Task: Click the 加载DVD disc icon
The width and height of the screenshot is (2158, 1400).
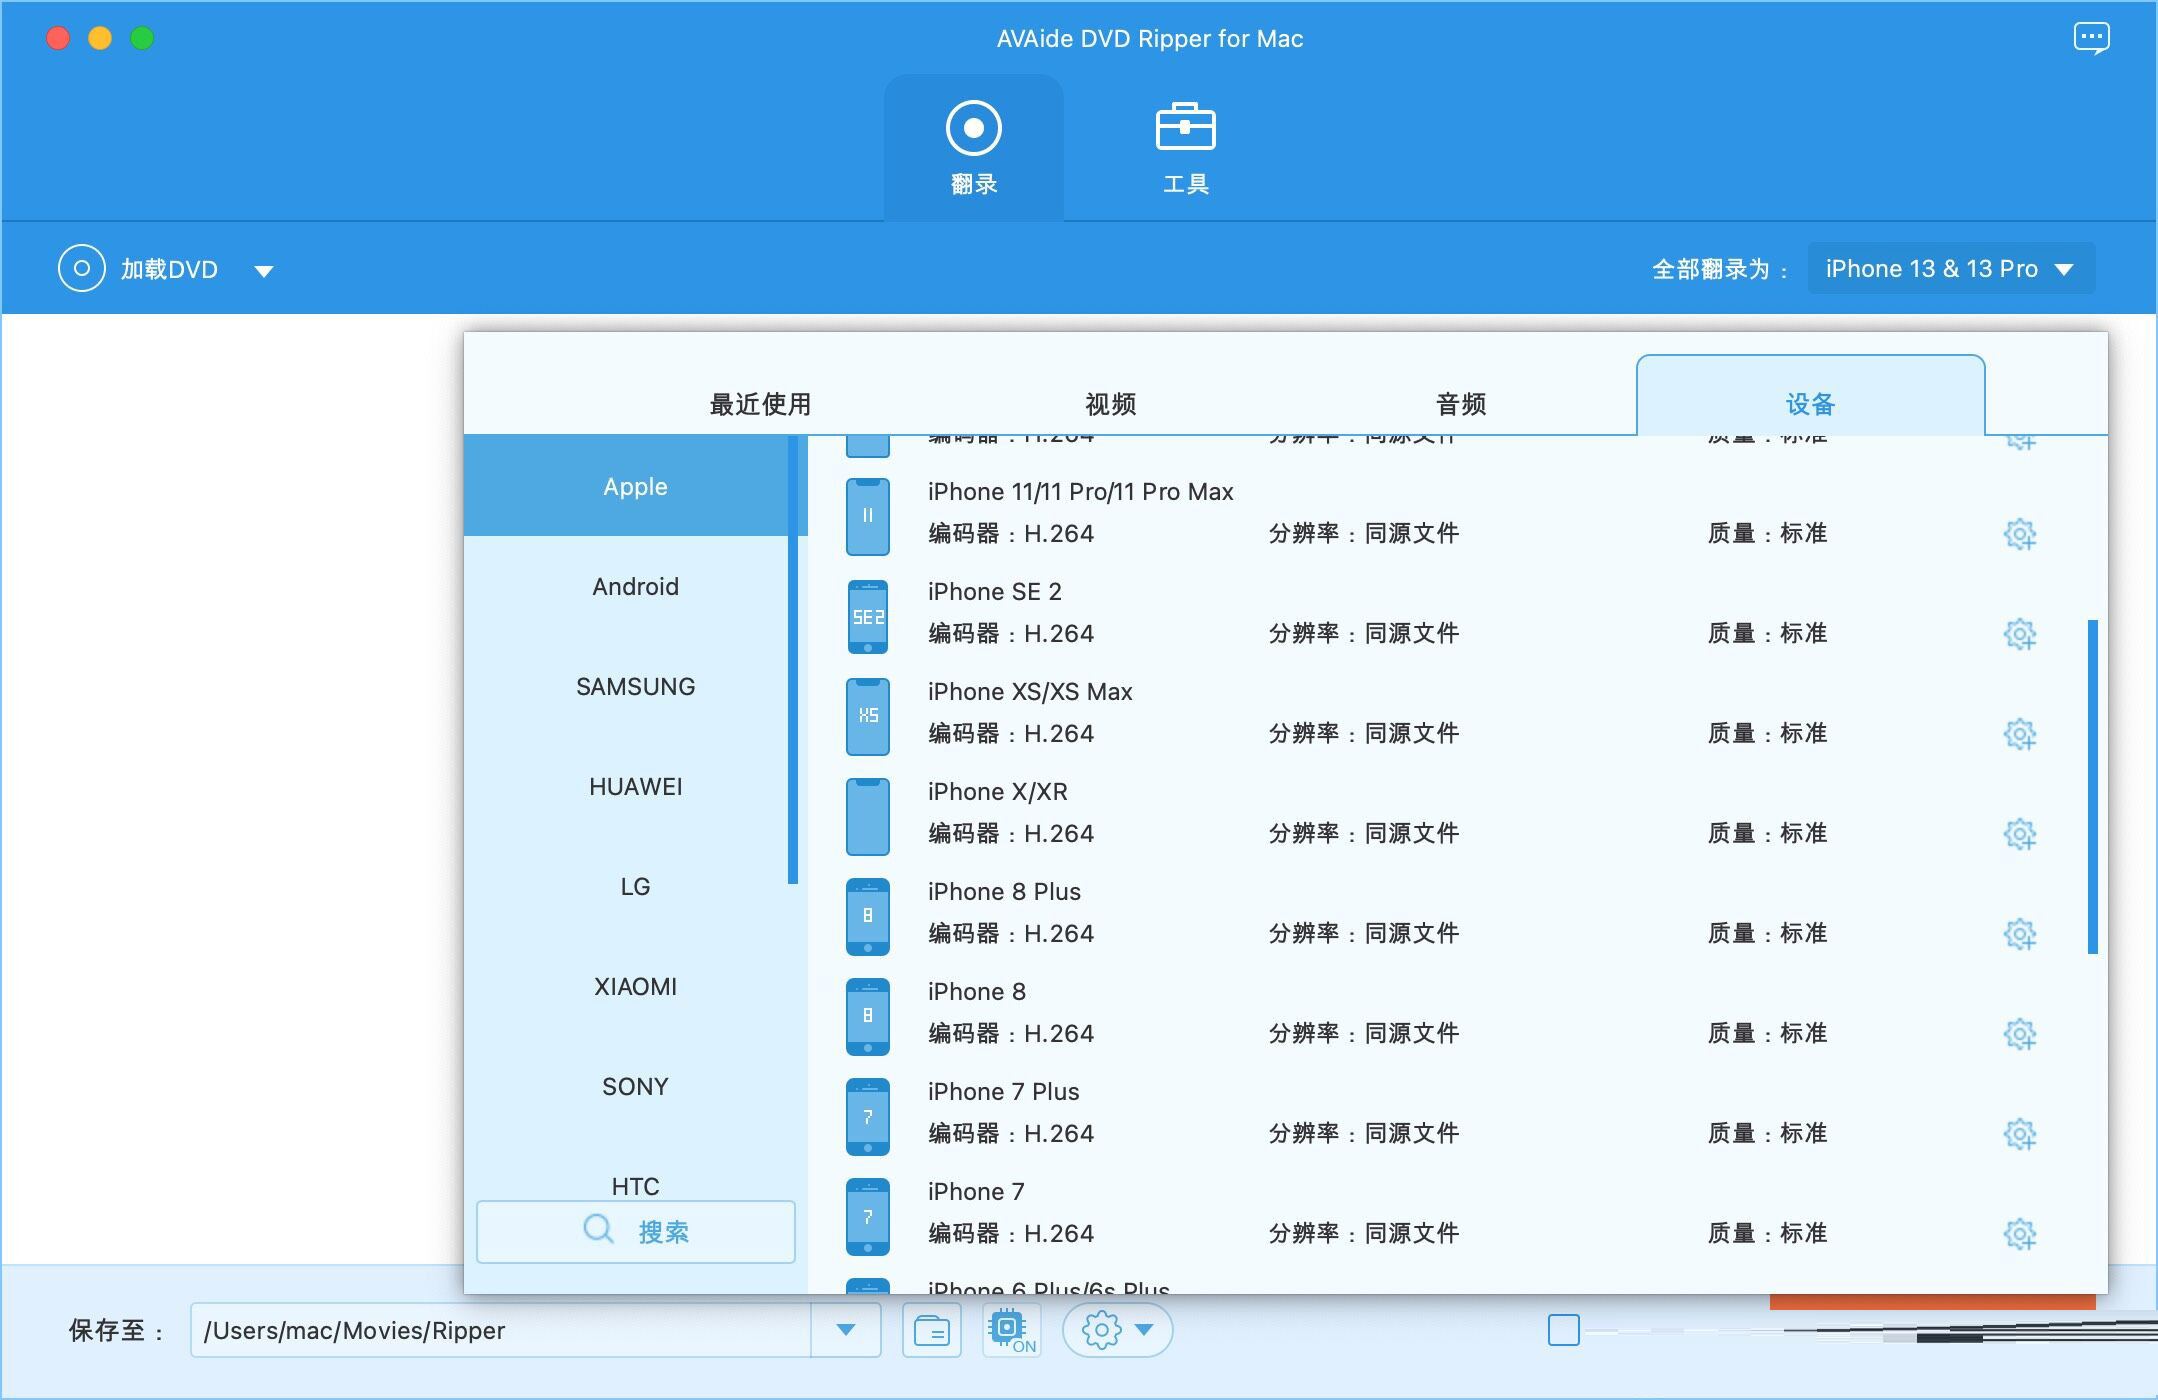Action: click(x=82, y=269)
